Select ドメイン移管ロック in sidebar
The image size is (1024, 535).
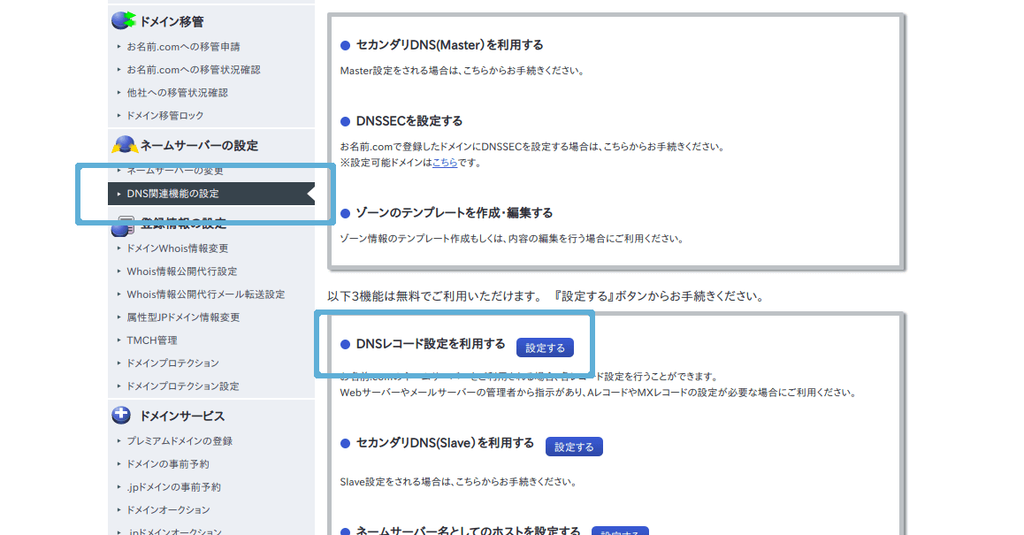165,115
